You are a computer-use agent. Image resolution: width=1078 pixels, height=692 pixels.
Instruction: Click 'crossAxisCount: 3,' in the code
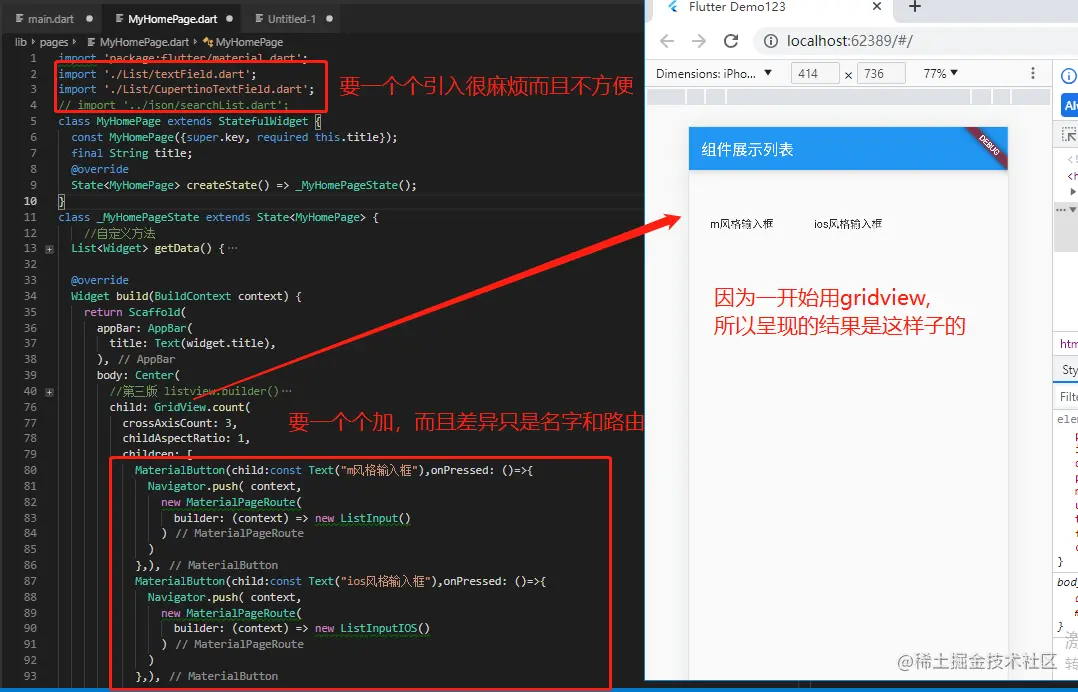pos(179,423)
